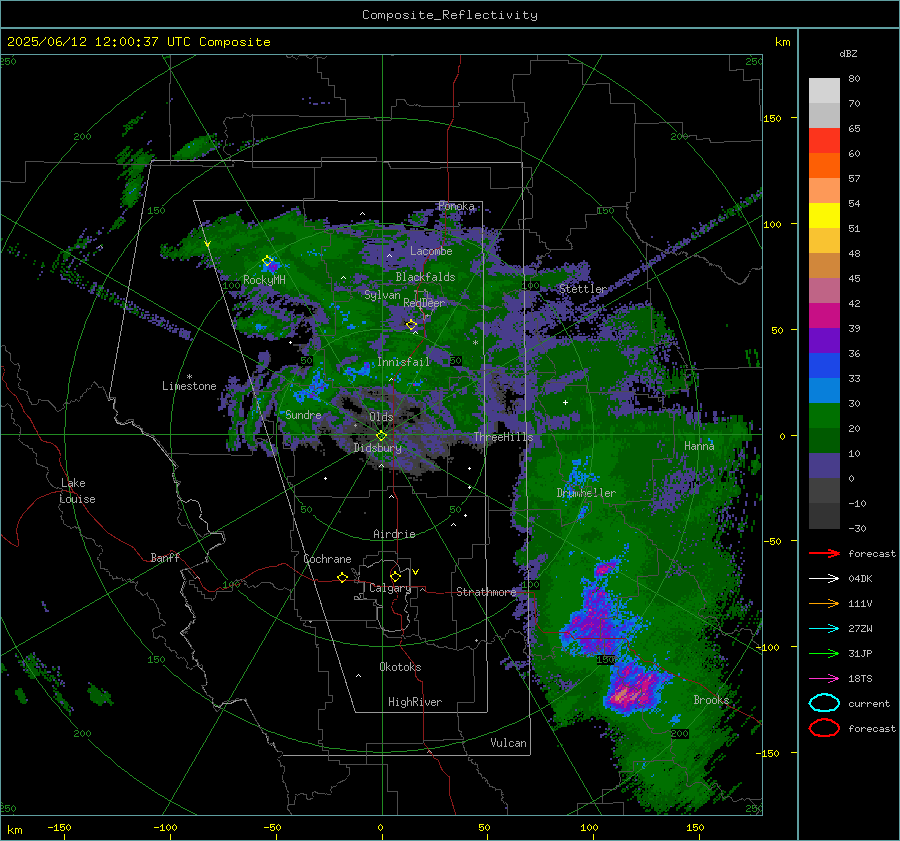
Task: Select the light blue 30-33 dBZ swatch
Action: 824,390
